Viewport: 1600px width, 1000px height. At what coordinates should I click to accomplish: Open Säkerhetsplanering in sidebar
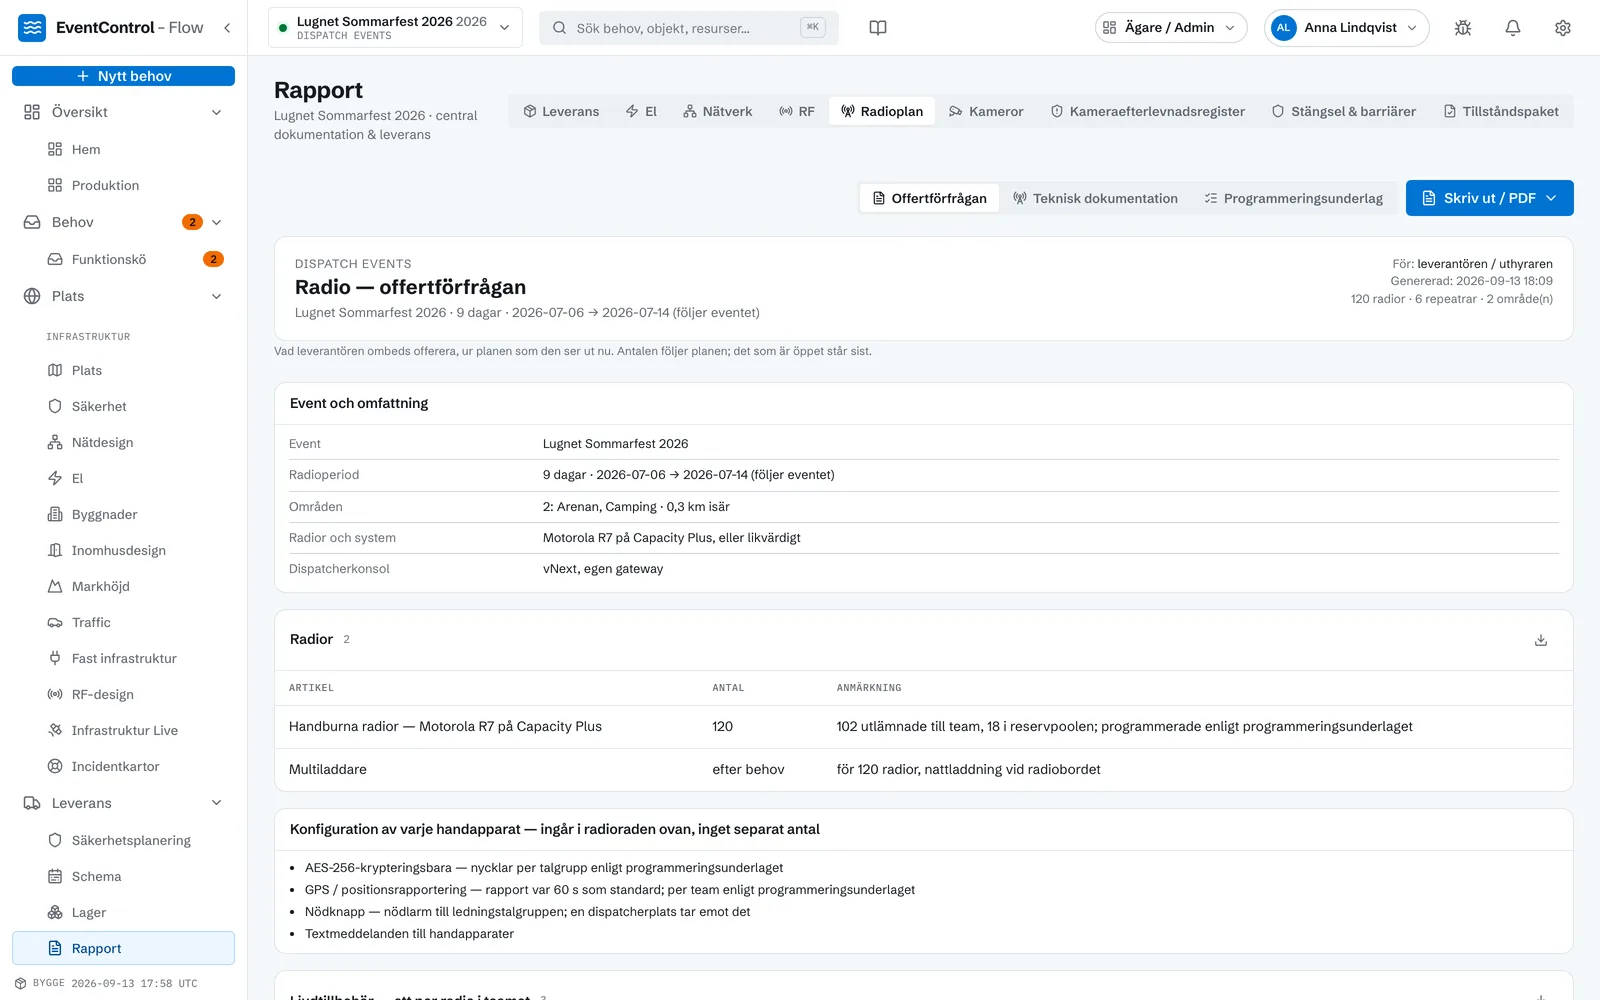pos(123,840)
